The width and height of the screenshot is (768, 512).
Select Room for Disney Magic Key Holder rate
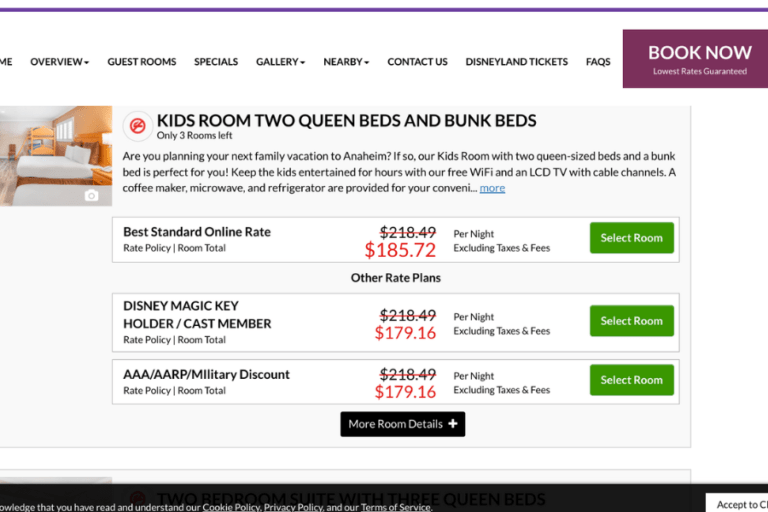coord(631,321)
